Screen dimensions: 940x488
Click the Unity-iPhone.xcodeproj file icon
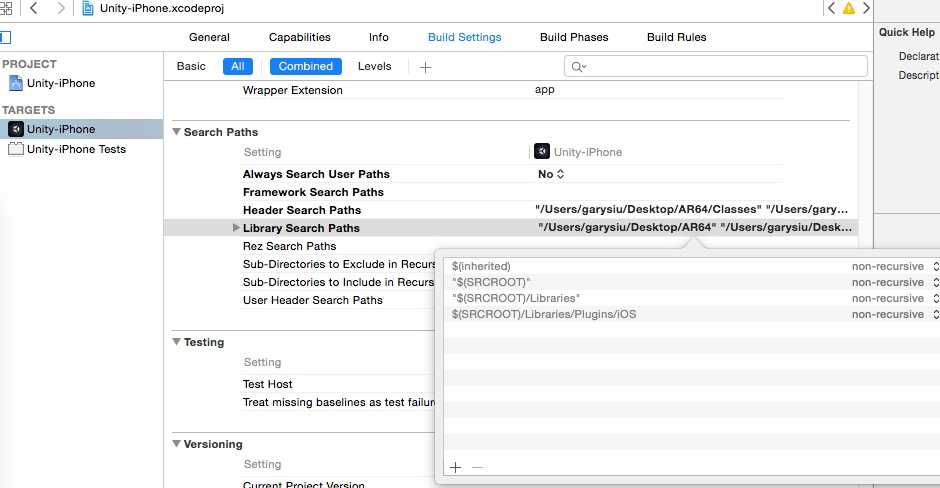click(x=88, y=8)
